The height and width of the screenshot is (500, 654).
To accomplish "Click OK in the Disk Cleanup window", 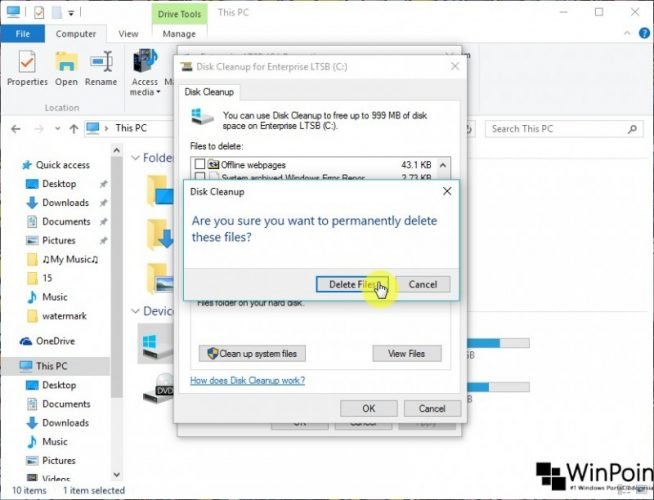I will pyautogui.click(x=369, y=408).
